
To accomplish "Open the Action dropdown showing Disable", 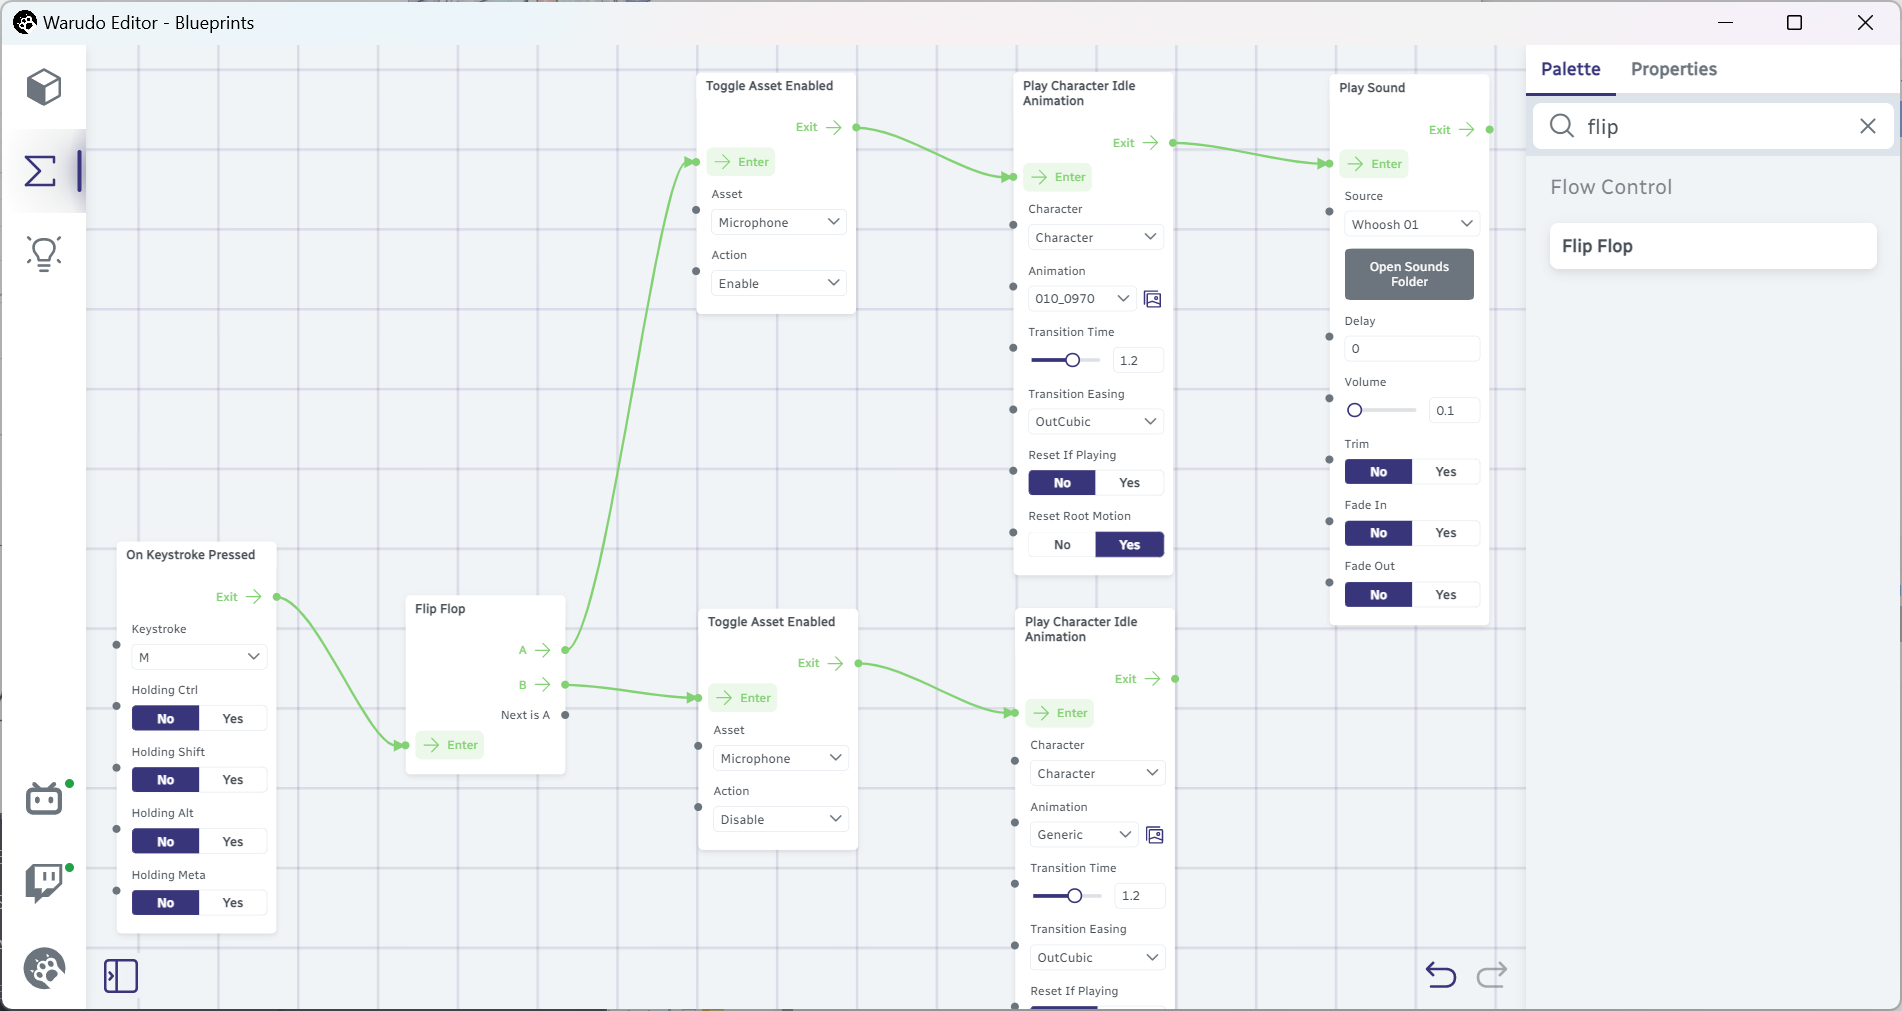I will click(x=781, y=820).
